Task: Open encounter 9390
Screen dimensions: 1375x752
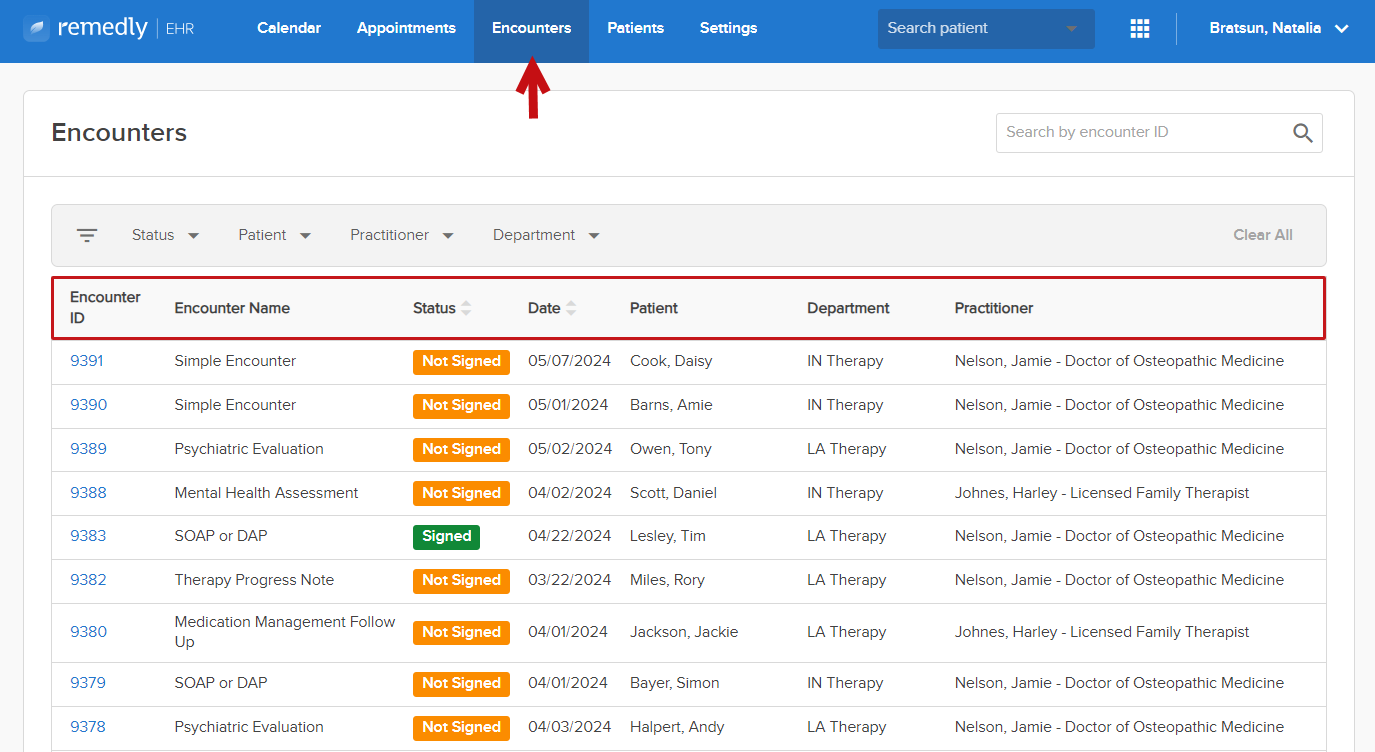Action: (88, 405)
